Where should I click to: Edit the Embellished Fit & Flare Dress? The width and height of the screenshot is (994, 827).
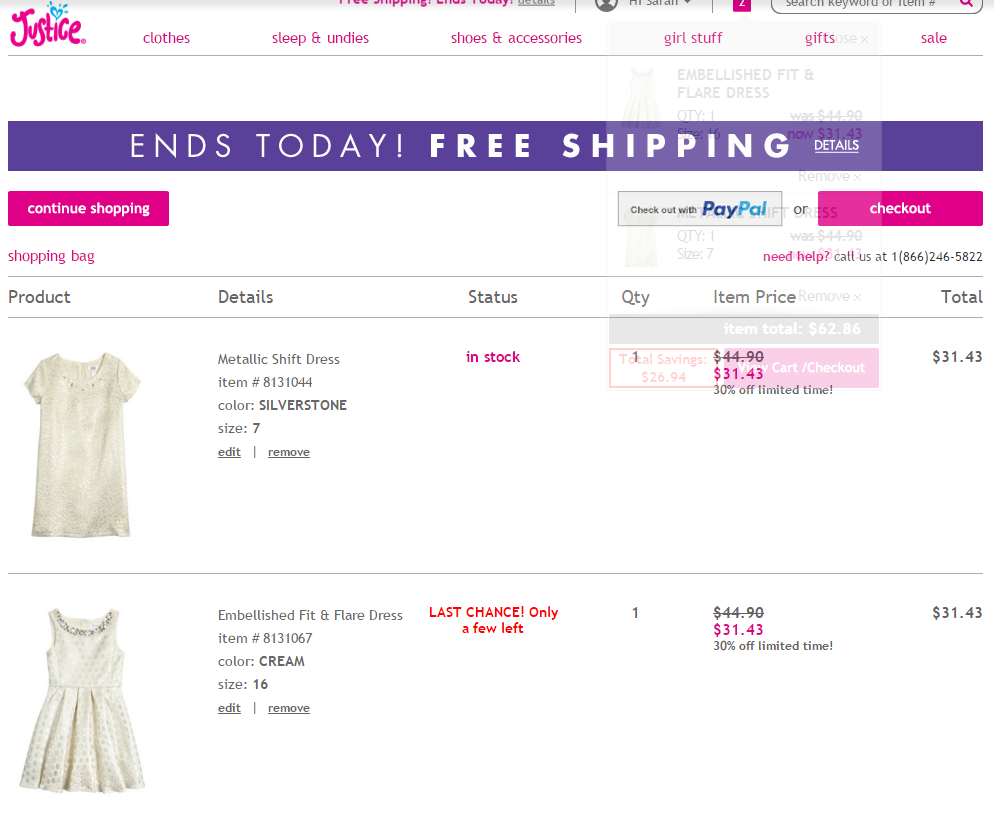229,708
